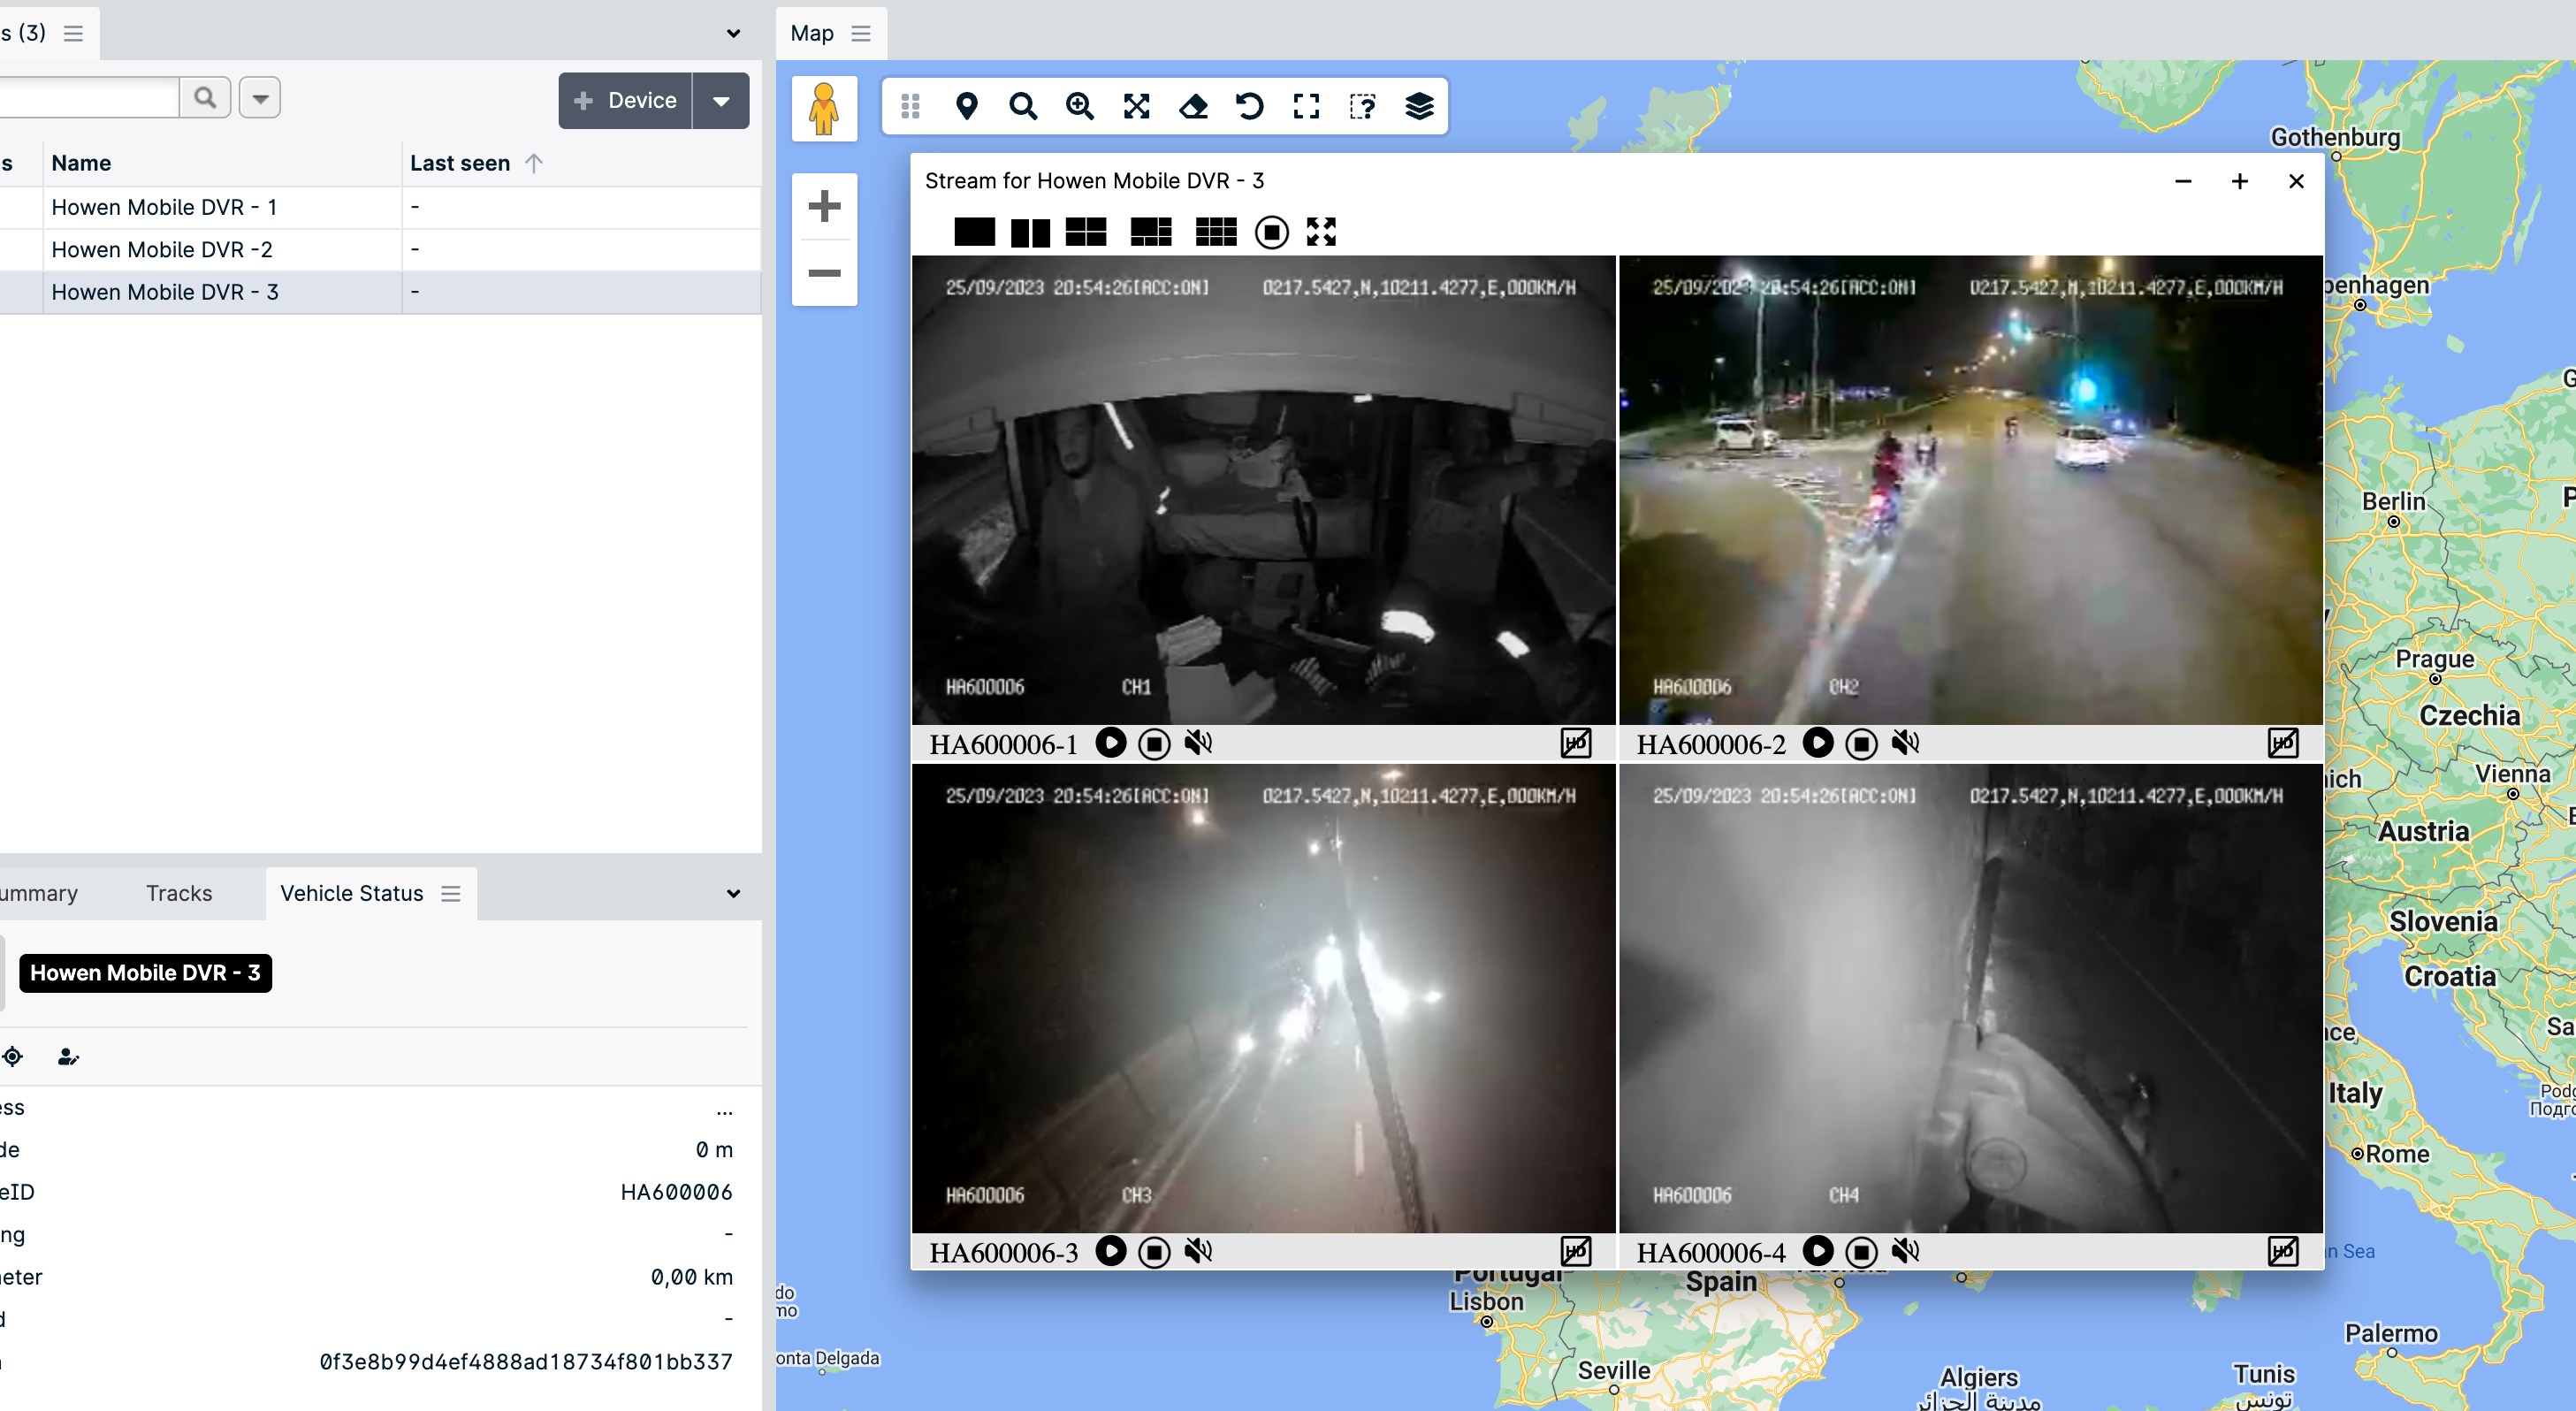
Task: Open Street View pegman control
Action: tap(824, 108)
